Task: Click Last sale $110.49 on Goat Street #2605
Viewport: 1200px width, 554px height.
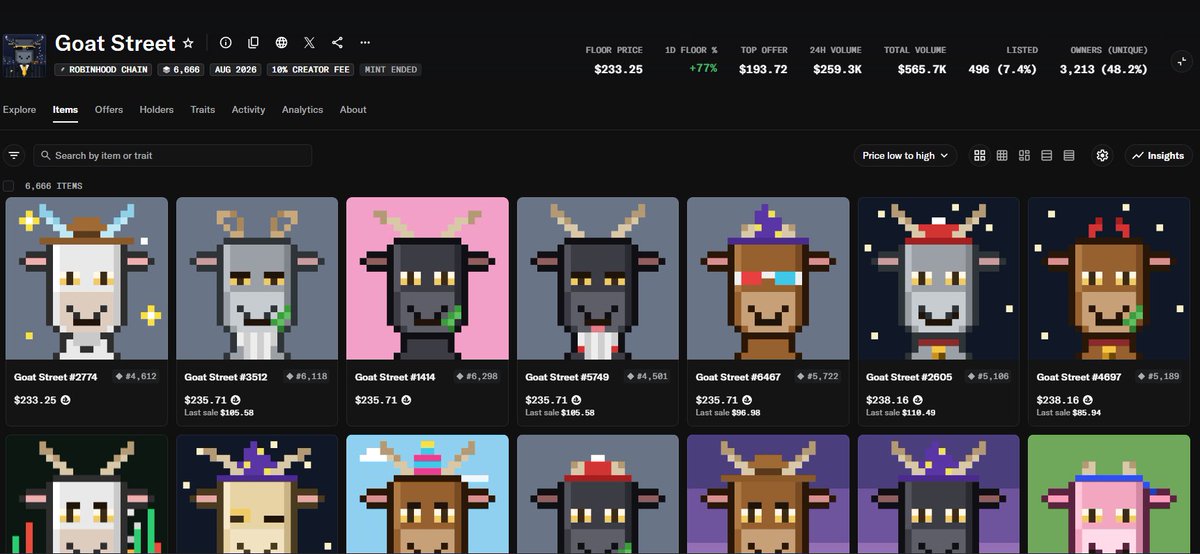Action: tap(900, 413)
